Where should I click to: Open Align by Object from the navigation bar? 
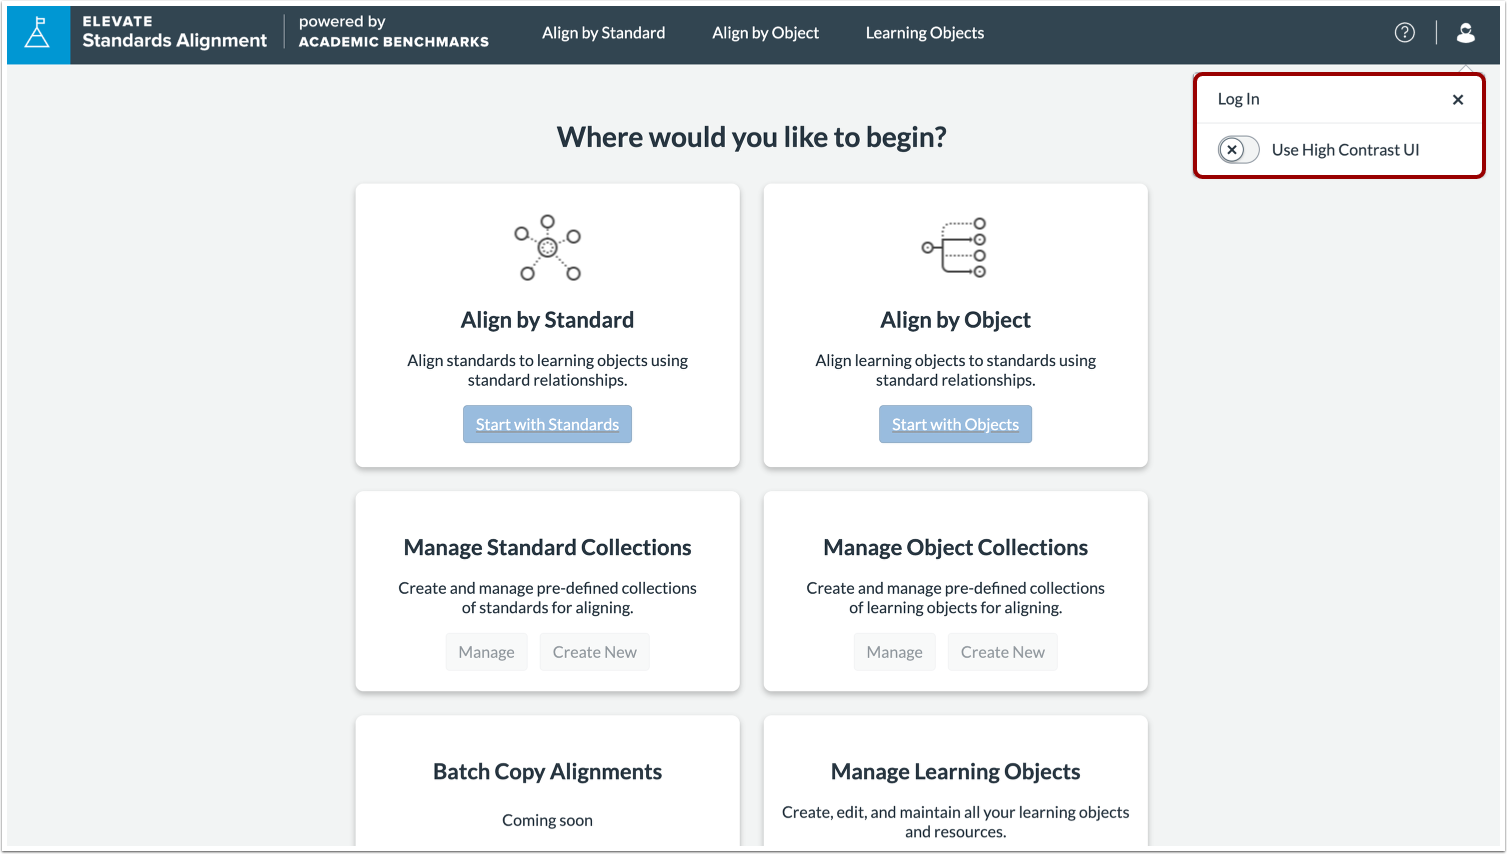coord(765,32)
